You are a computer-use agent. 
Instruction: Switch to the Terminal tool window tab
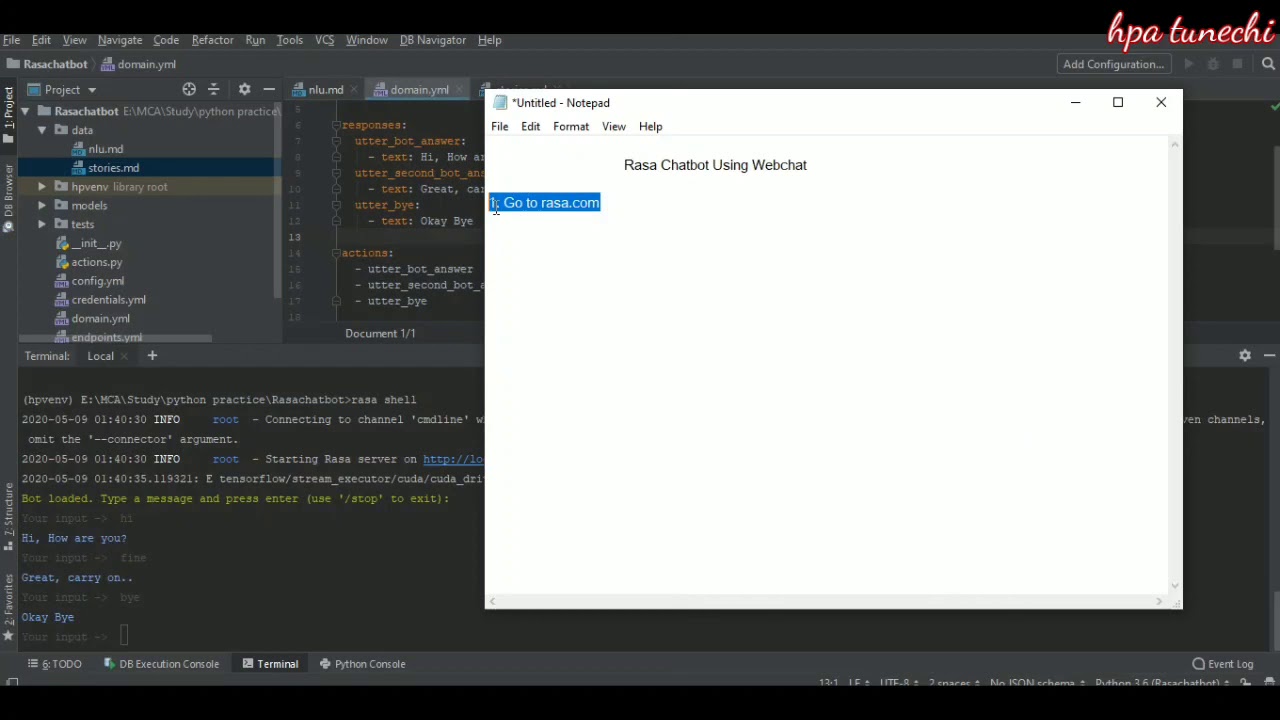click(270, 664)
